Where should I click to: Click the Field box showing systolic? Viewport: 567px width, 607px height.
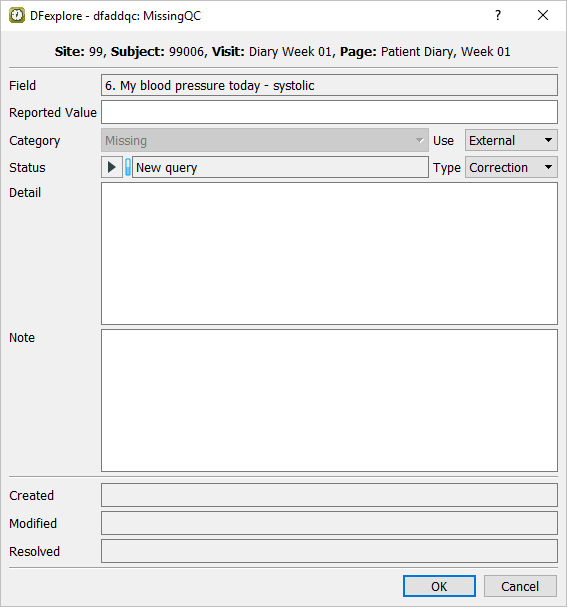coord(329,85)
